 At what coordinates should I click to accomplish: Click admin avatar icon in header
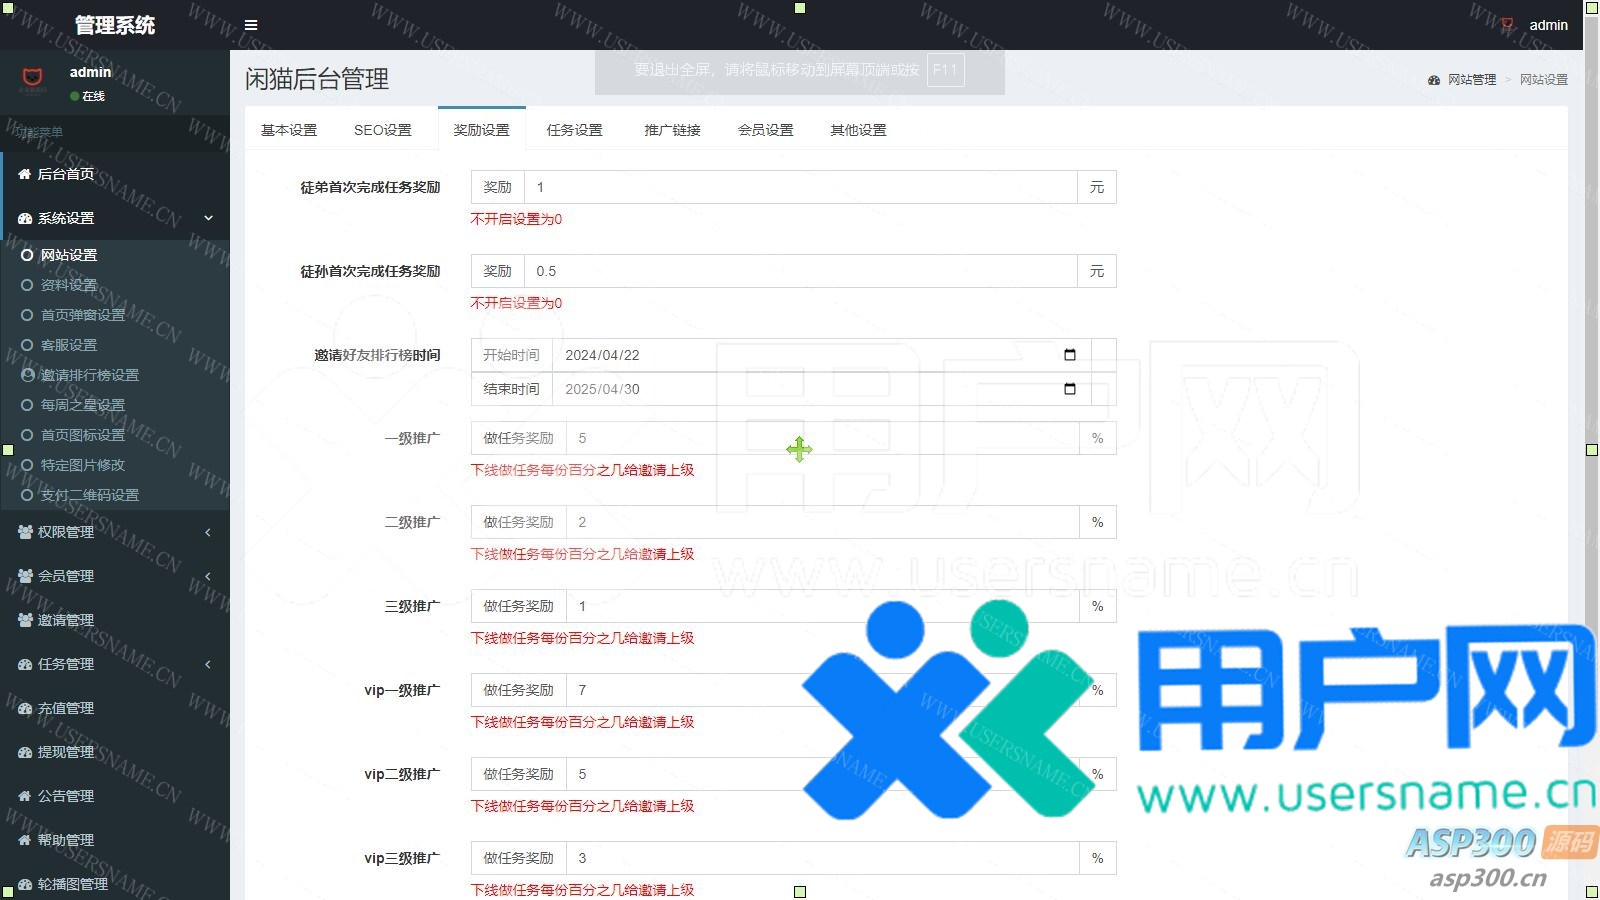point(1507,25)
